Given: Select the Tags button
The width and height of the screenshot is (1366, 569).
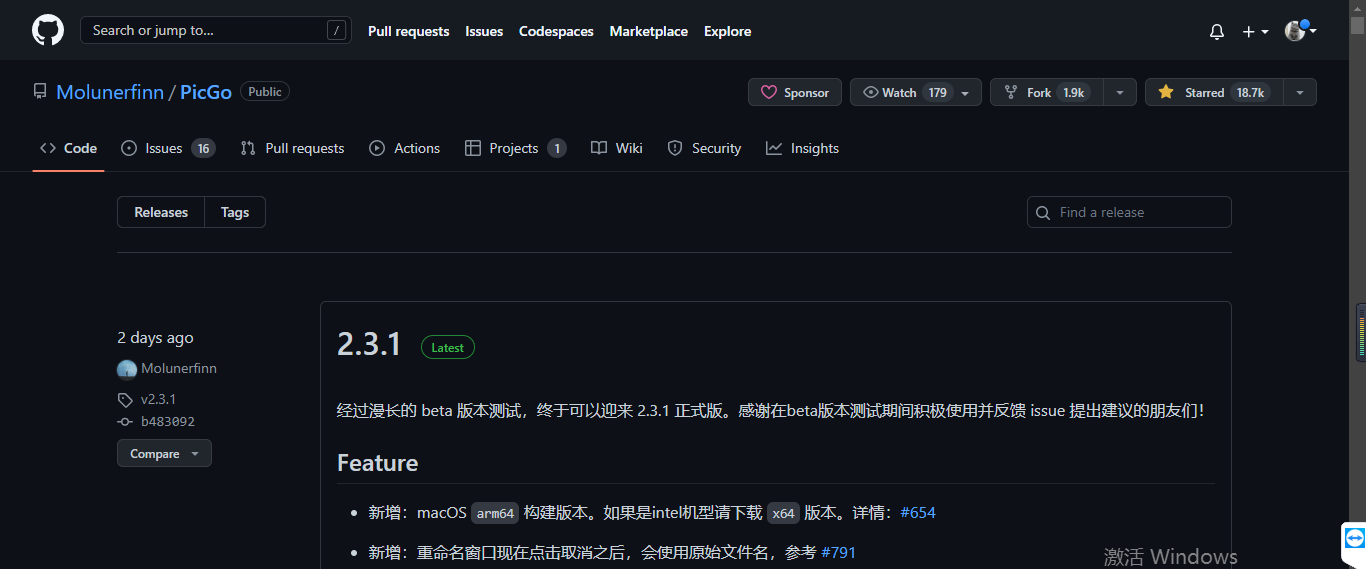Looking at the screenshot, I should tap(235, 212).
